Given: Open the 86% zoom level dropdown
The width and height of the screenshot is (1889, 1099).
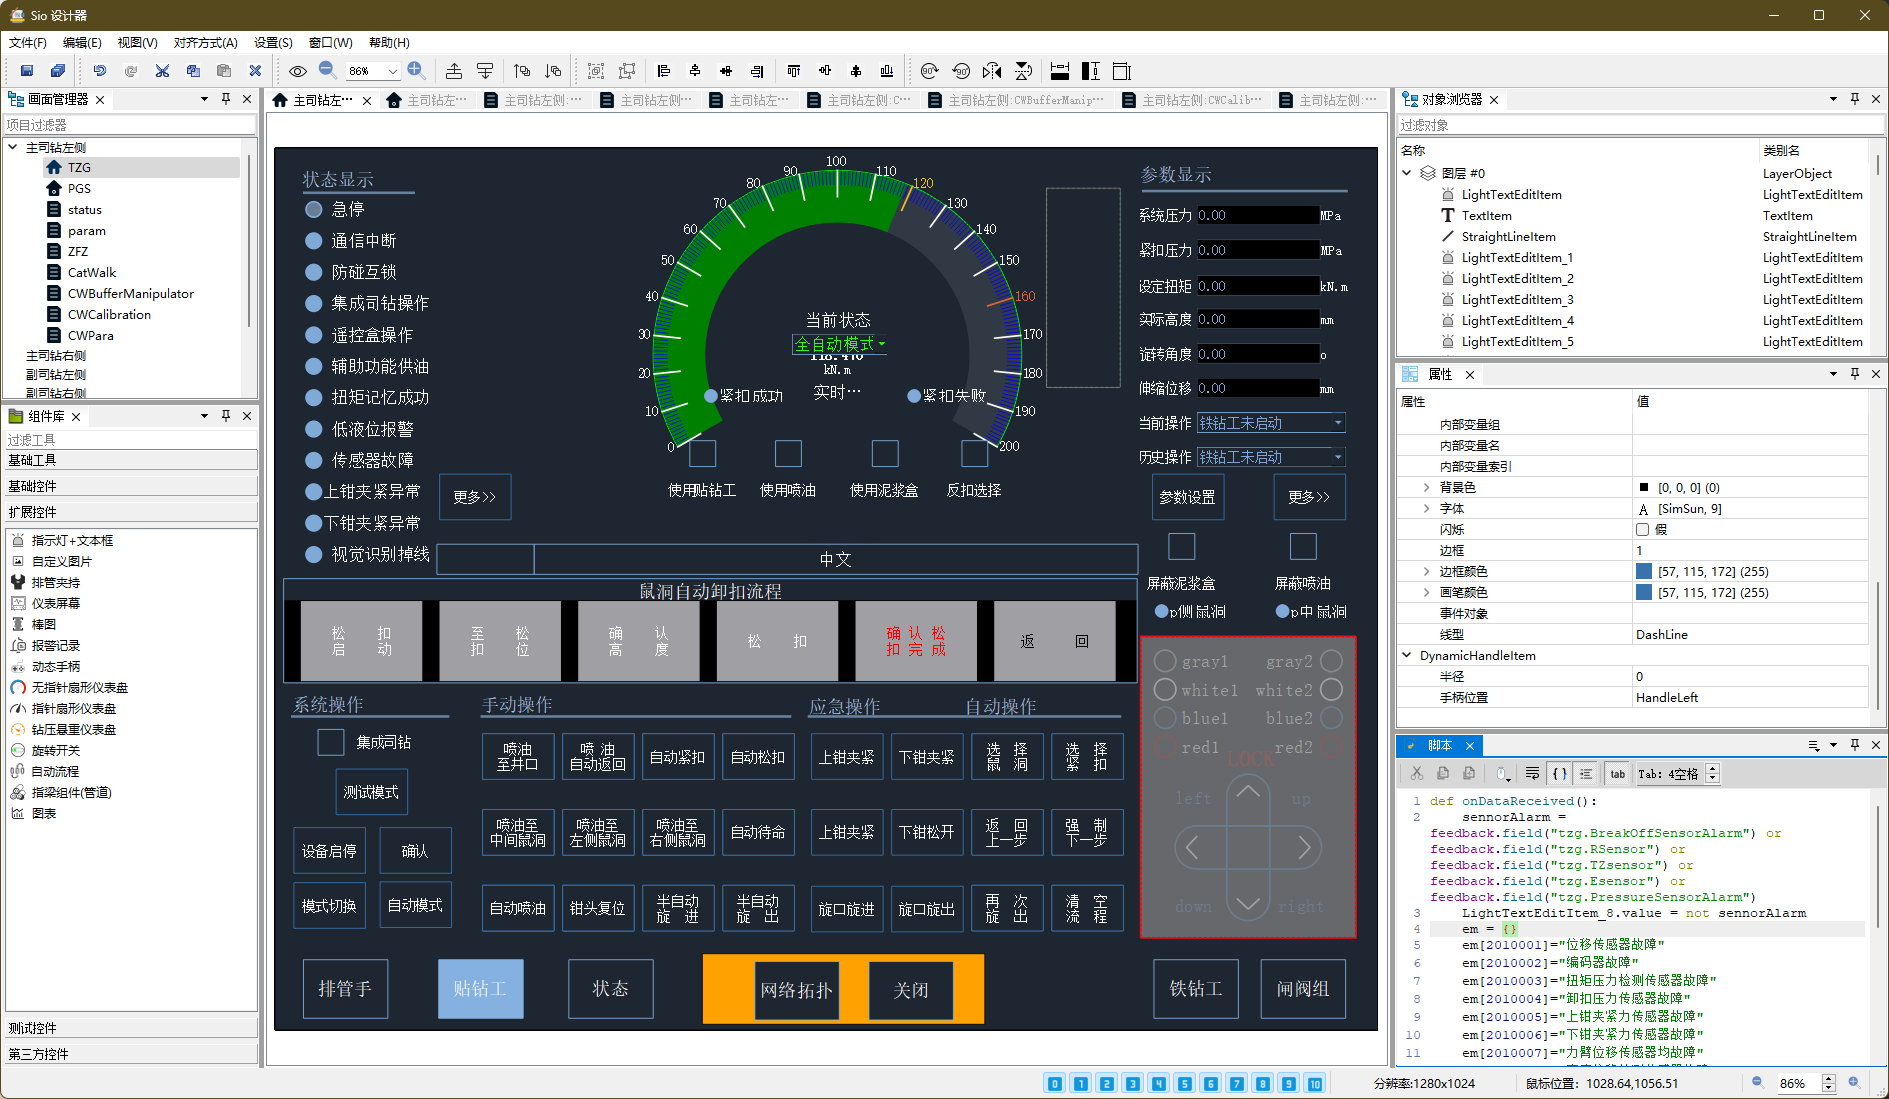Looking at the screenshot, I should click(392, 71).
